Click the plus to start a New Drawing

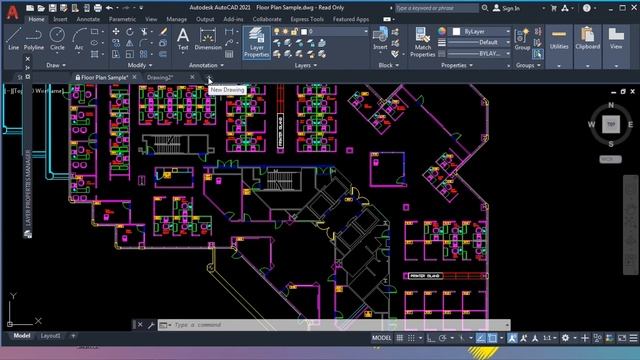click(x=209, y=77)
